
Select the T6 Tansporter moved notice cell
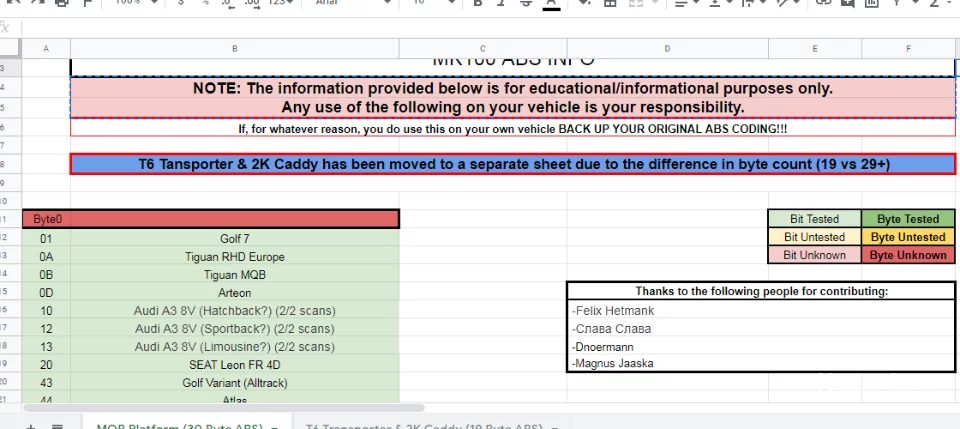[x=513, y=164]
